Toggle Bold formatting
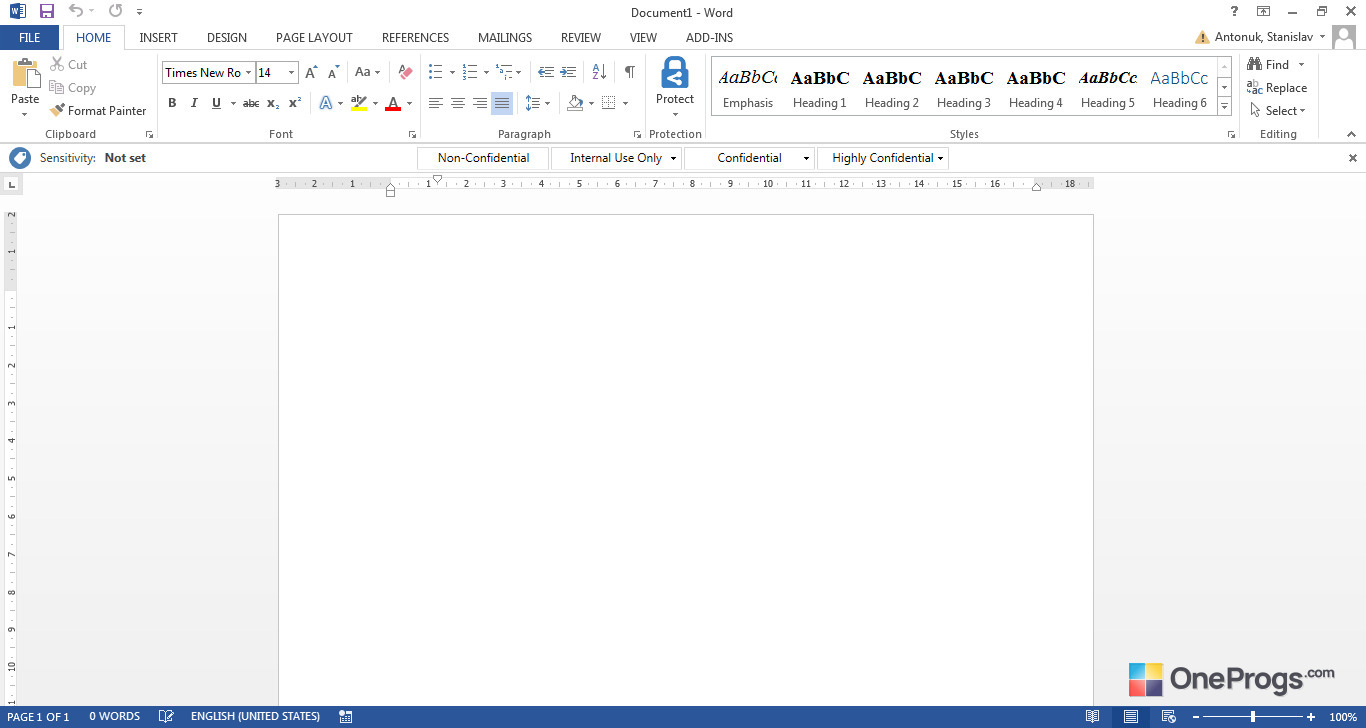The height and width of the screenshot is (728, 1366). [172, 103]
